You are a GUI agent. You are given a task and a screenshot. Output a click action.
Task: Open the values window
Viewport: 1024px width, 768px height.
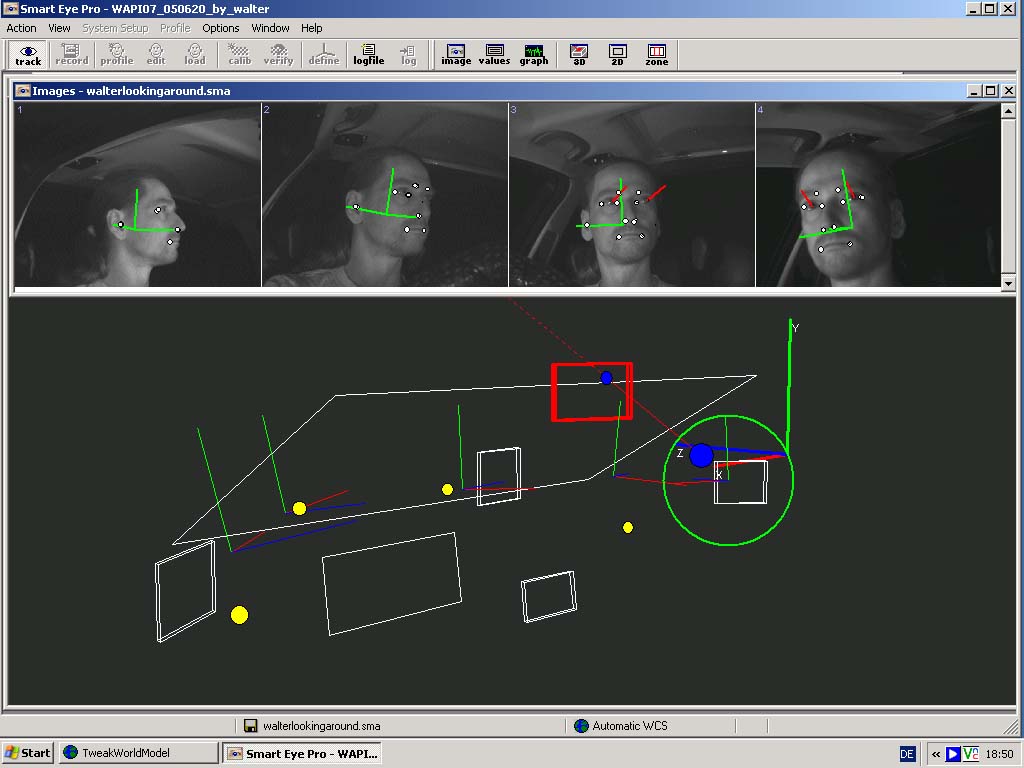[x=494, y=54]
